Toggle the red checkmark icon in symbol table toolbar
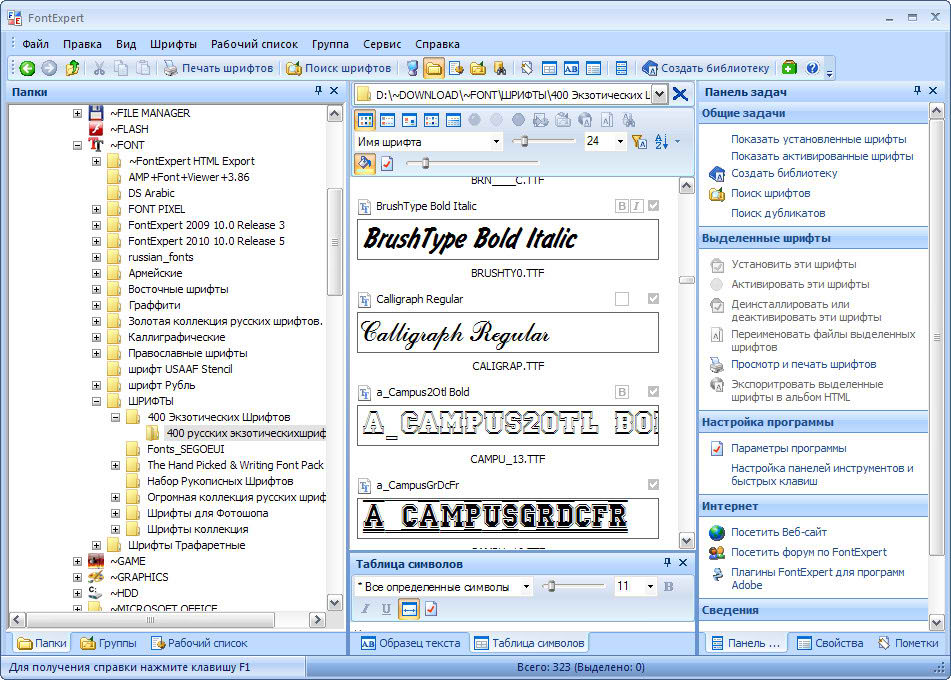 pos(431,608)
